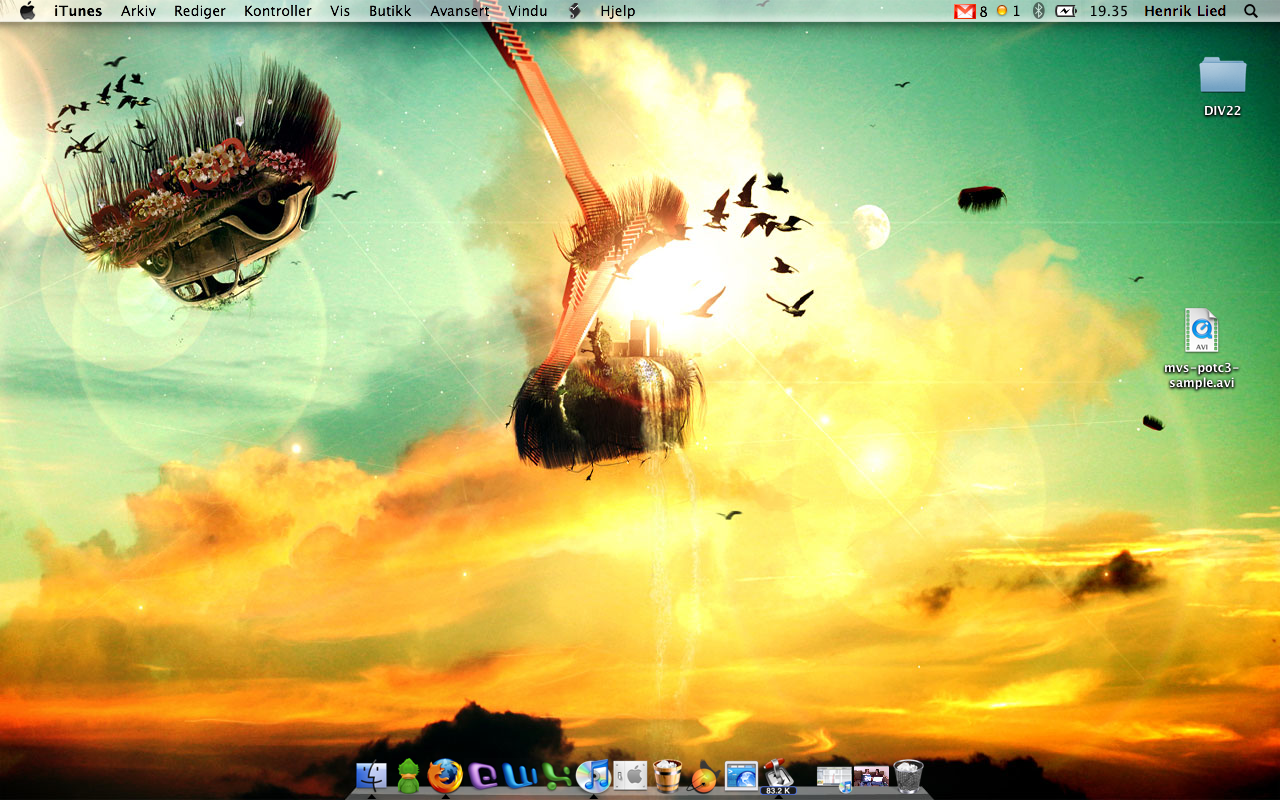Launch the wooden bucket app in Dock
Screen dimensions: 1280x800
667,775
